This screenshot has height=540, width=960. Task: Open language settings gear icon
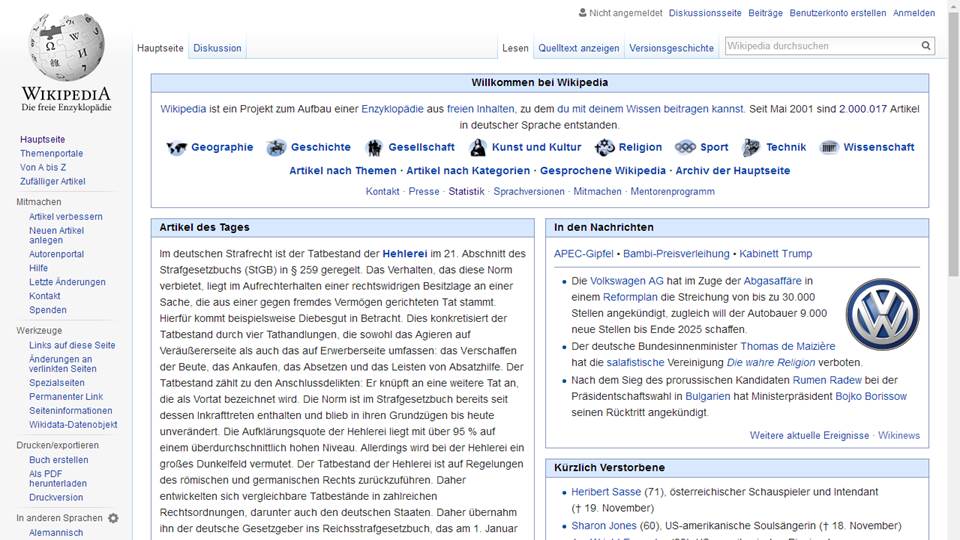pos(113,518)
